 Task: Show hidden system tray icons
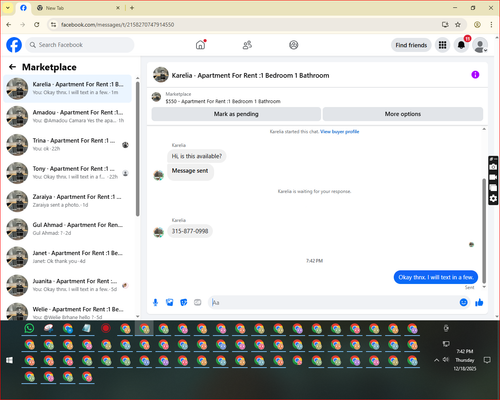tap(436, 360)
